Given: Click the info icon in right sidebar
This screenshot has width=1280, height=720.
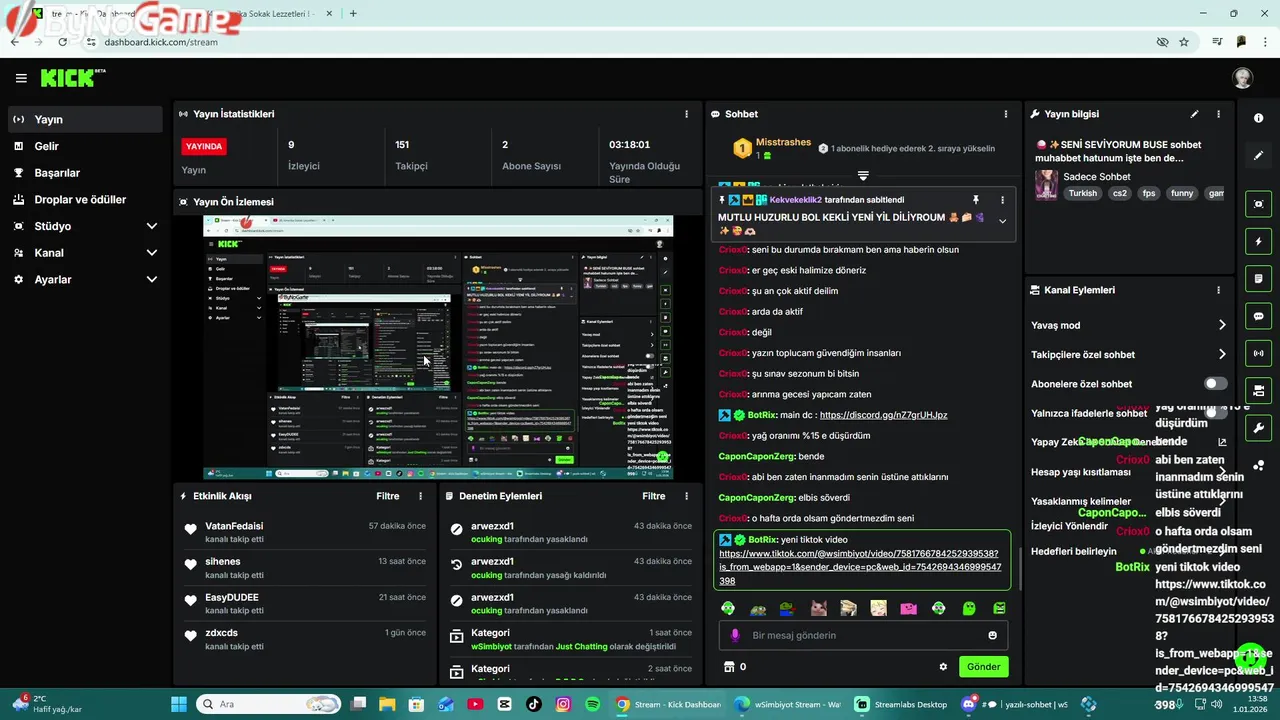Looking at the screenshot, I should point(1258,118).
